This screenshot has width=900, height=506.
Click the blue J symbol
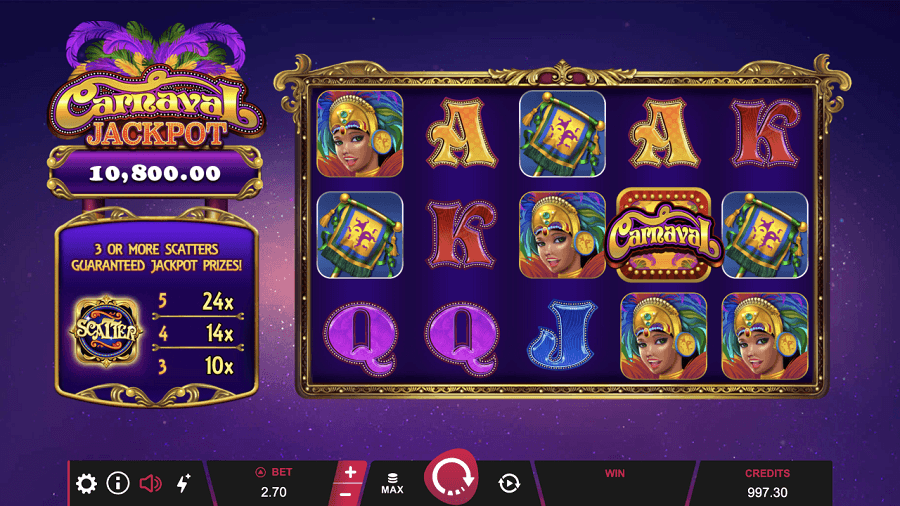click(561, 335)
